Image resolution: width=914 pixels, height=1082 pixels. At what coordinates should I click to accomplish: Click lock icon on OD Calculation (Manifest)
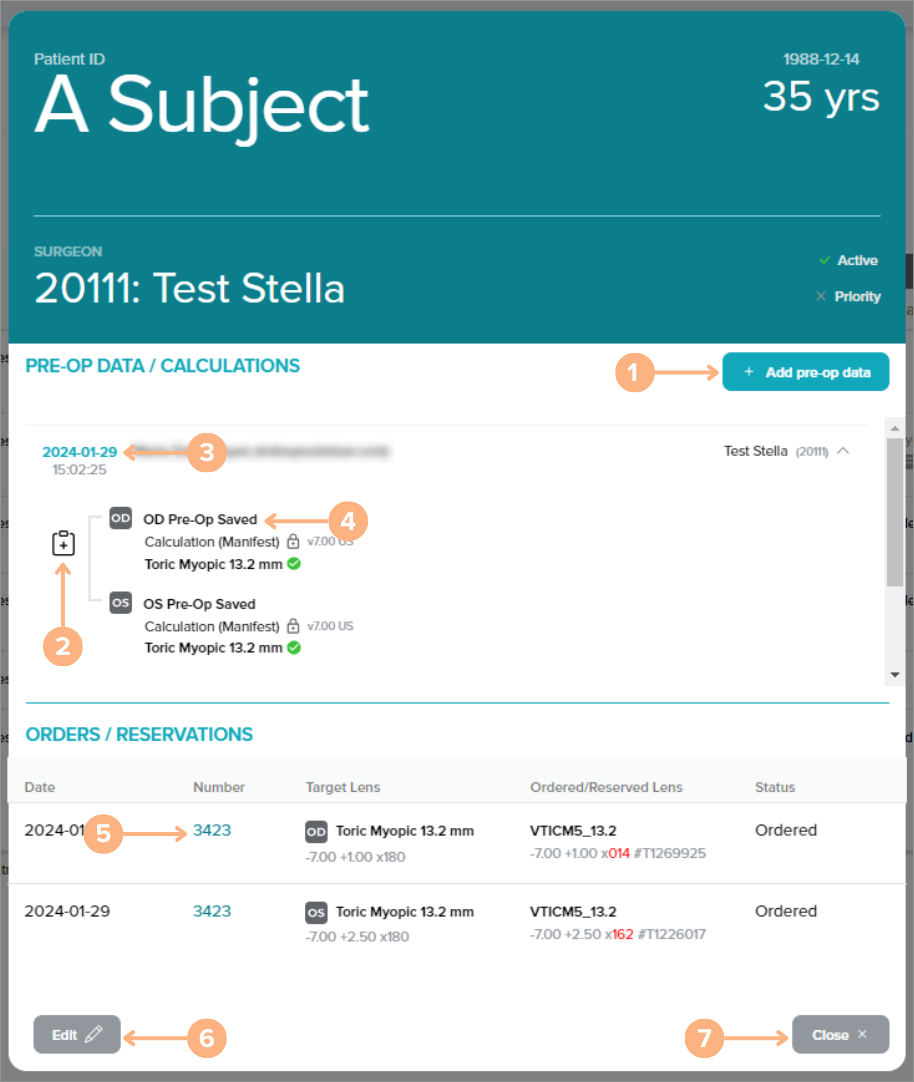(x=293, y=542)
